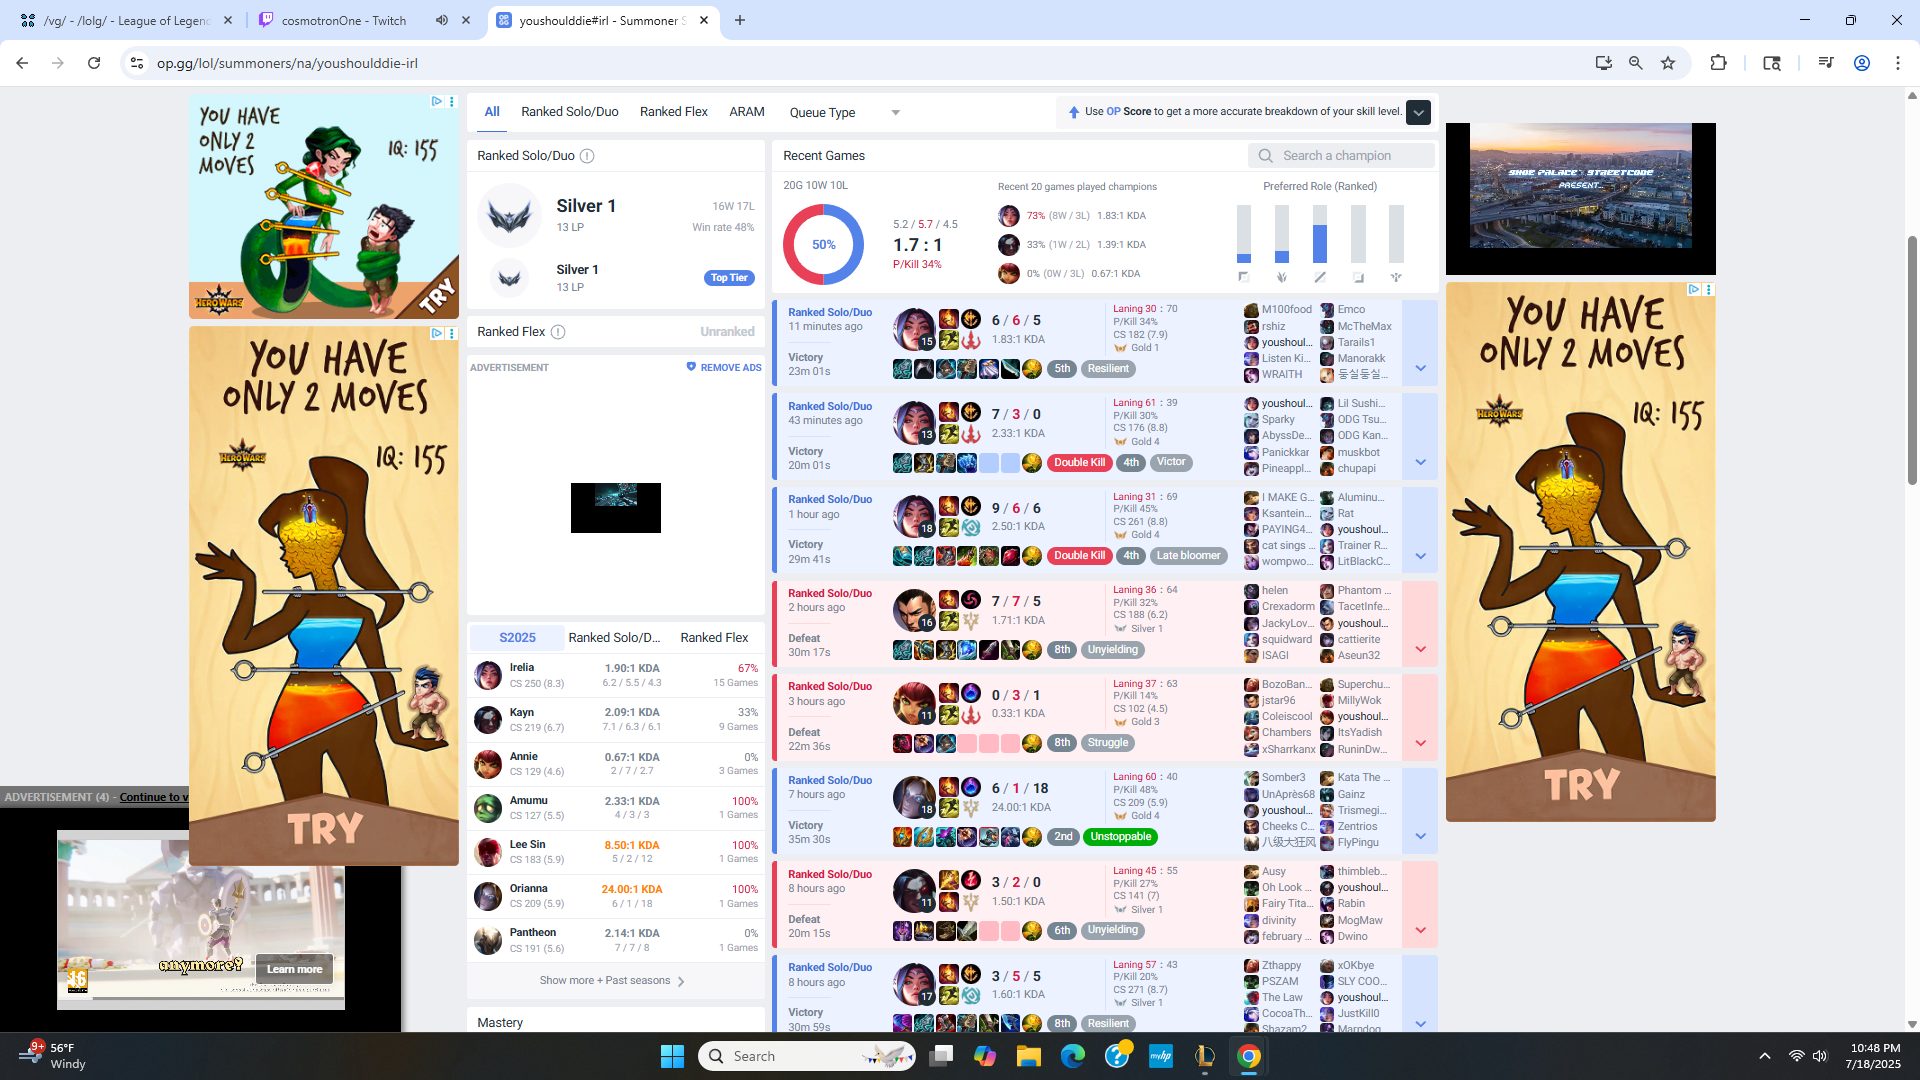The width and height of the screenshot is (1920, 1080).
Task: Click the Windows taskbar Search box
Action: [x=806, y=1056]
